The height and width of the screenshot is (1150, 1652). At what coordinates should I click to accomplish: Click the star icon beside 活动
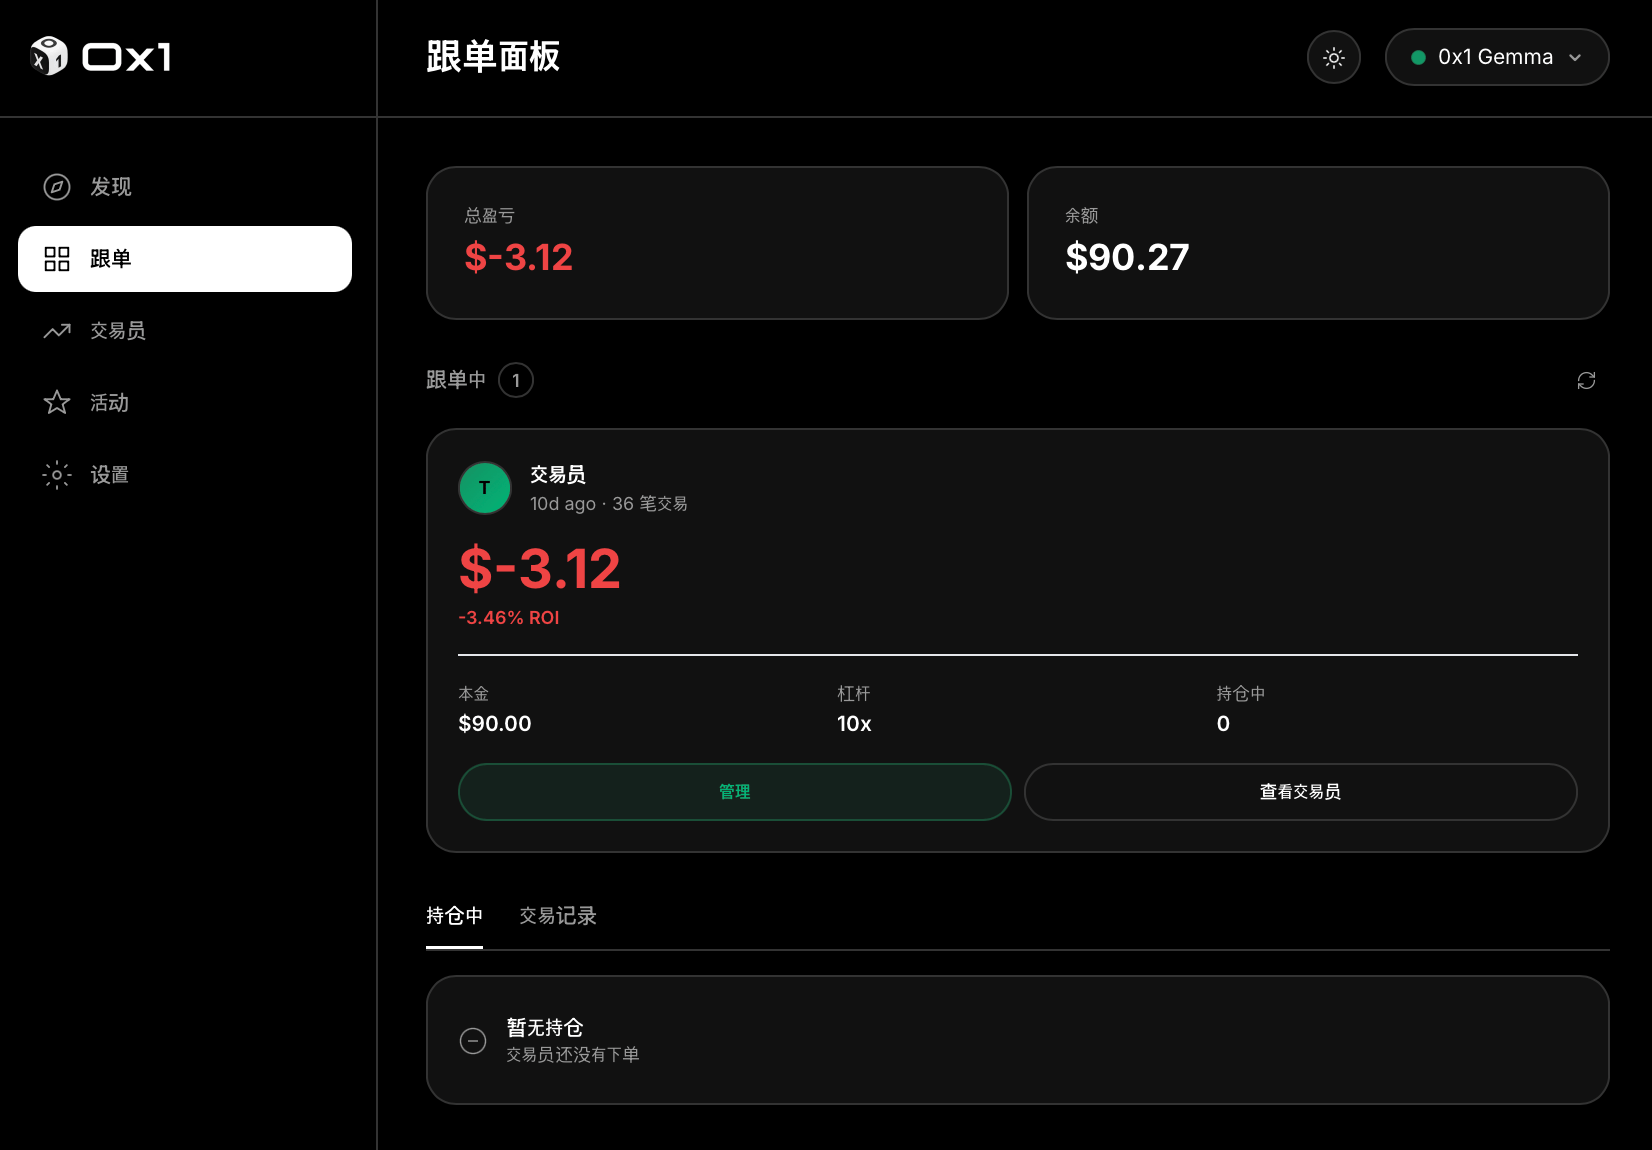tap(57, 403)
